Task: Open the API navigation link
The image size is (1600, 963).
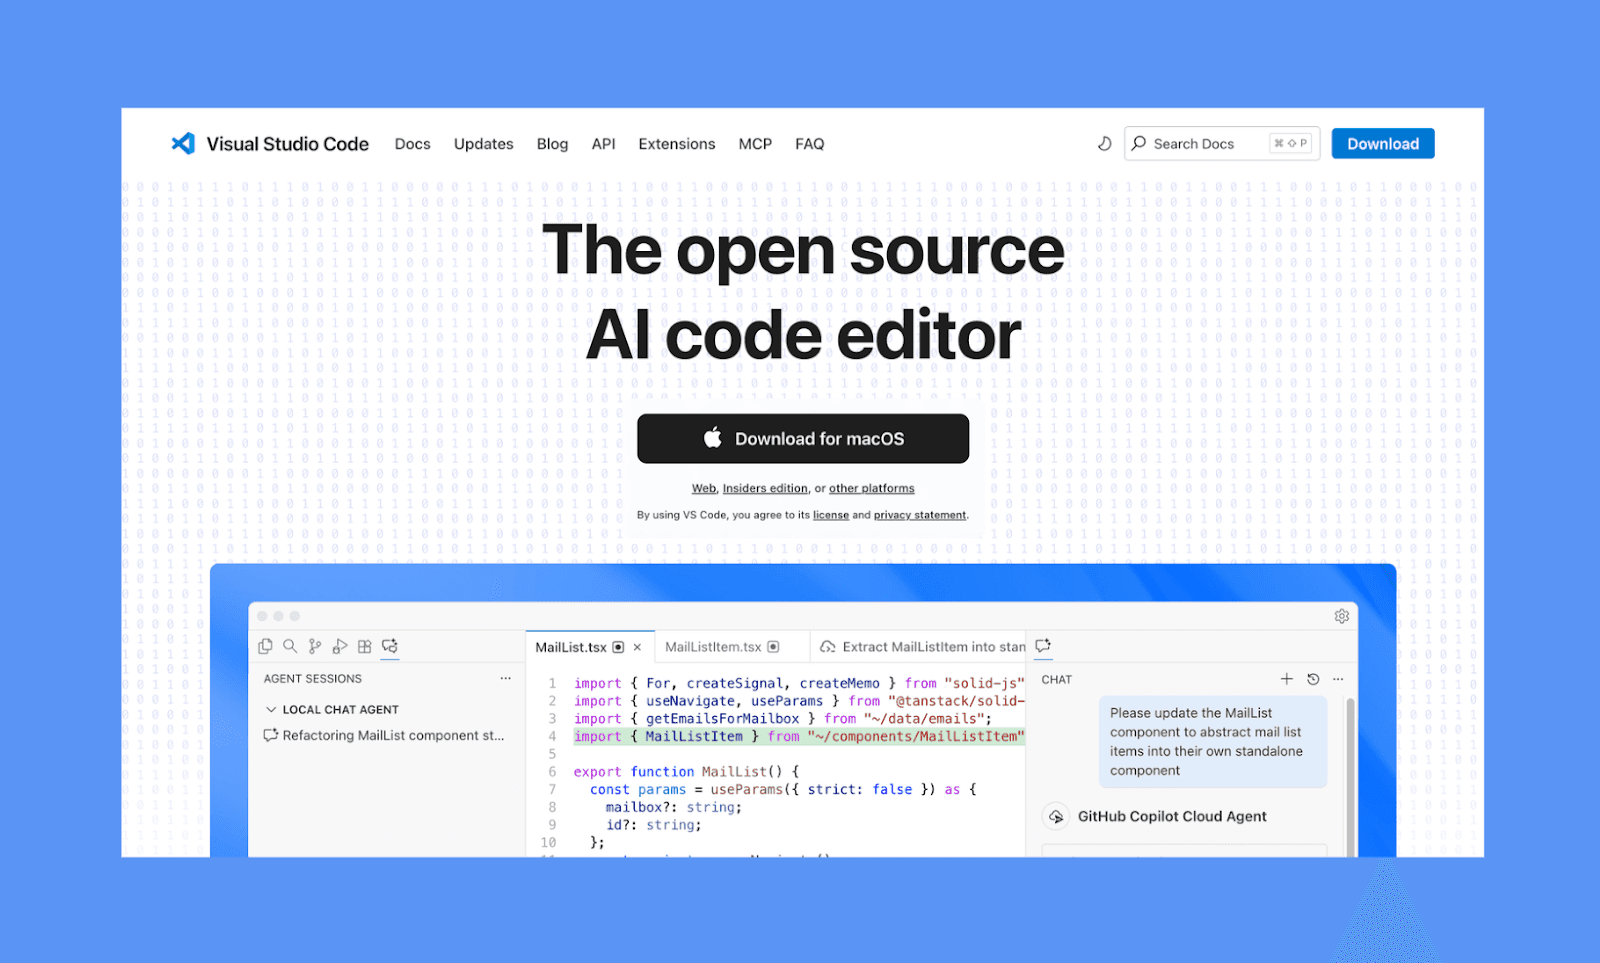Action: click(x=603, y=144)
